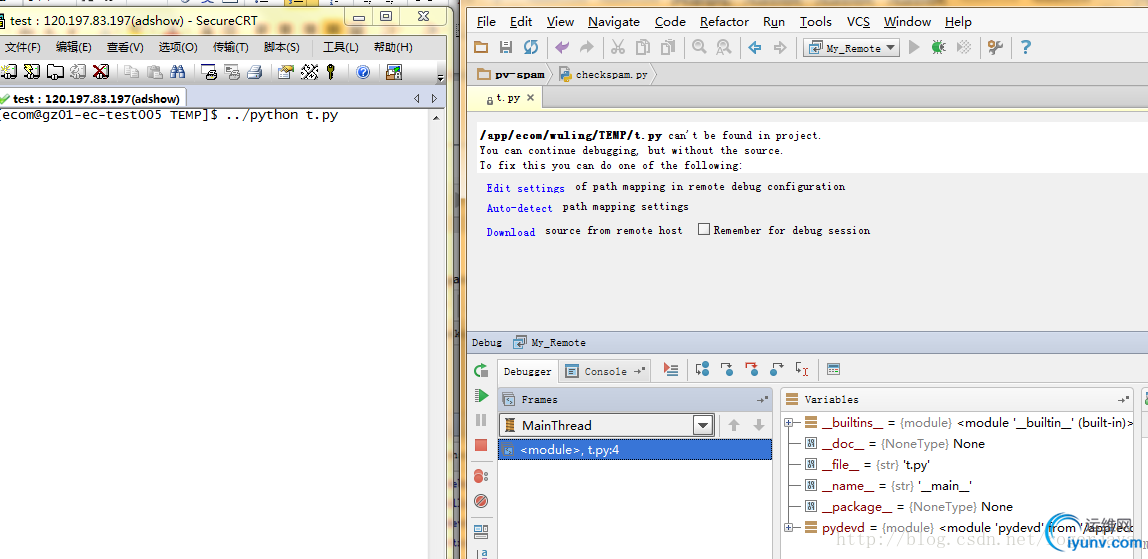Click the View Breakpoints red circles icon
Image resolution: width=1148 pixels, height=559 pixels.
tap(481, 476)
